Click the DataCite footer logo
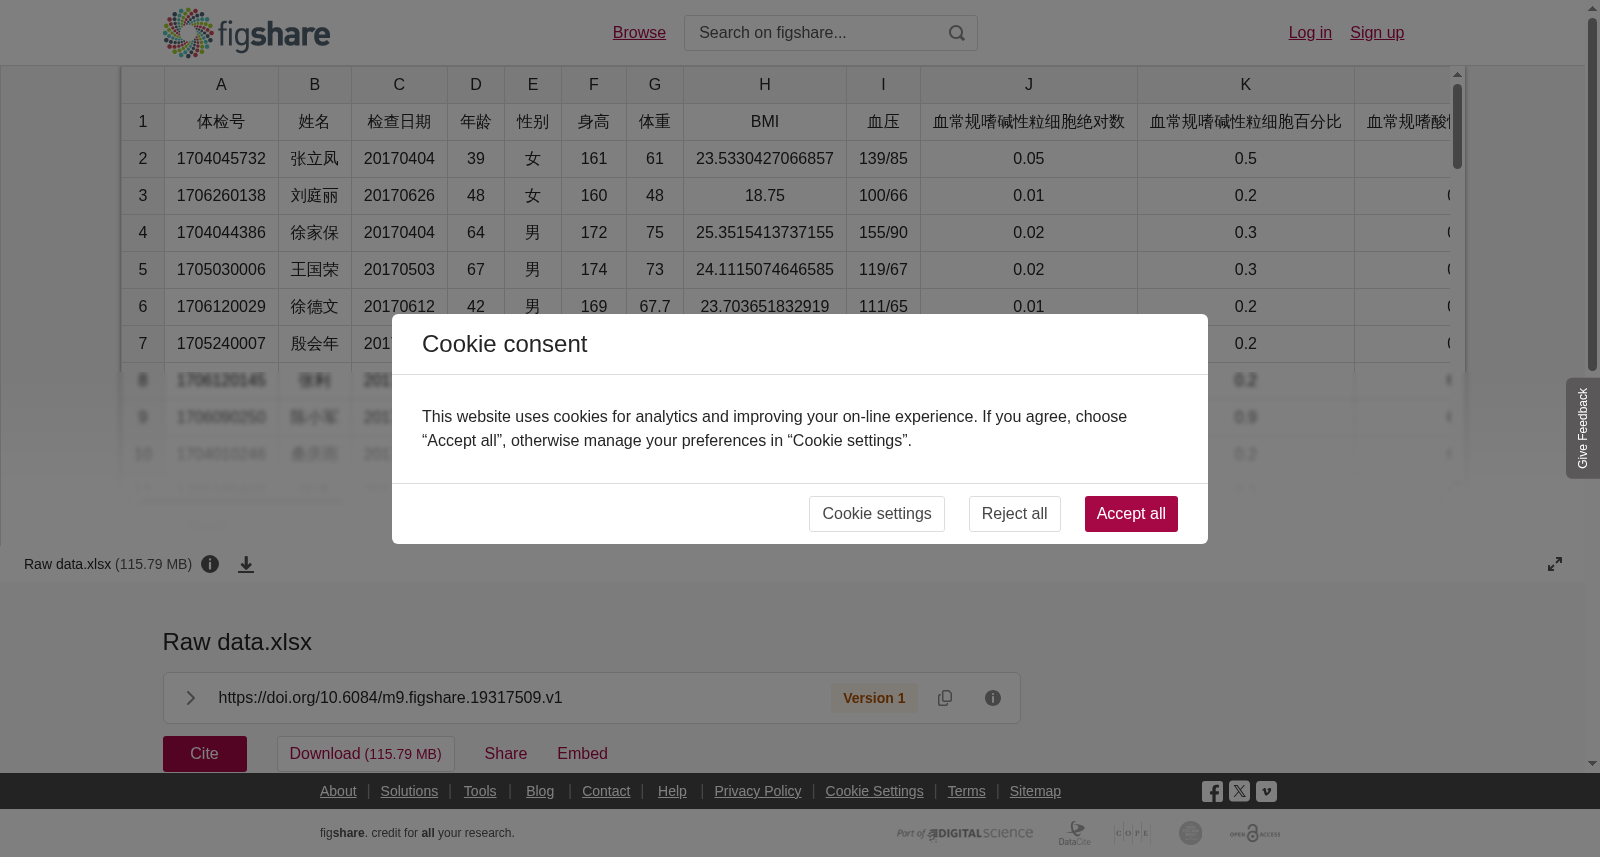The width and height of the screenshot is (1600, 857). 1075,833
